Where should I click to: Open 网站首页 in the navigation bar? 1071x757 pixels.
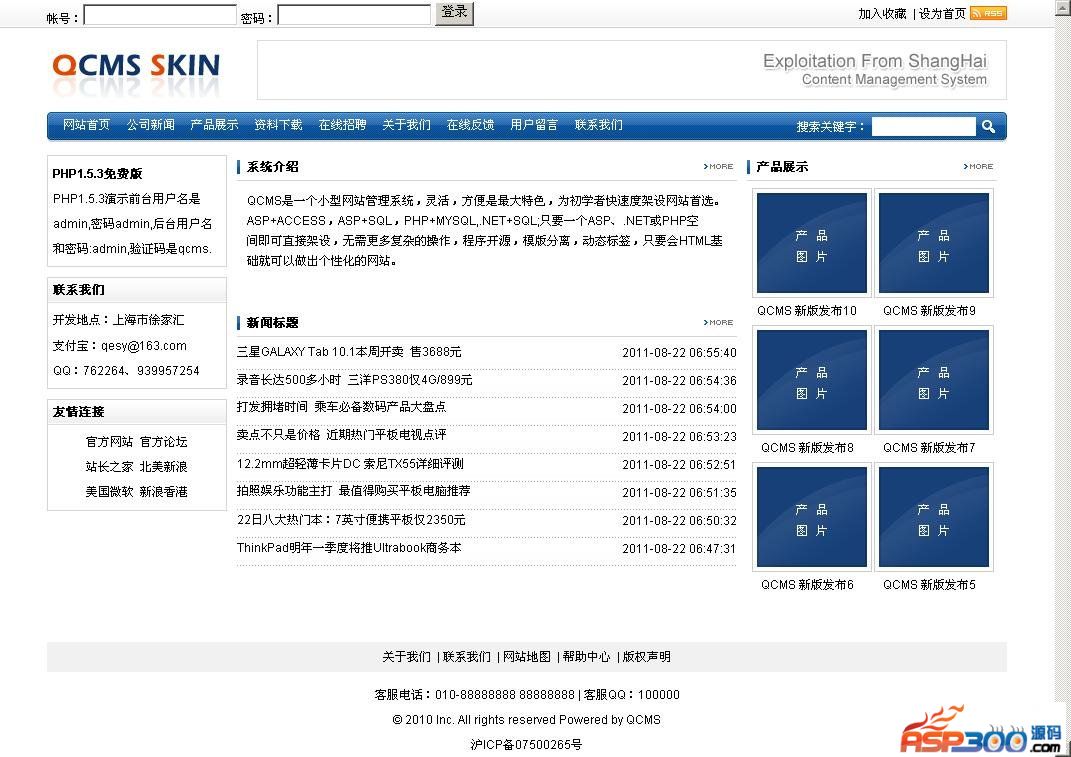86,124
